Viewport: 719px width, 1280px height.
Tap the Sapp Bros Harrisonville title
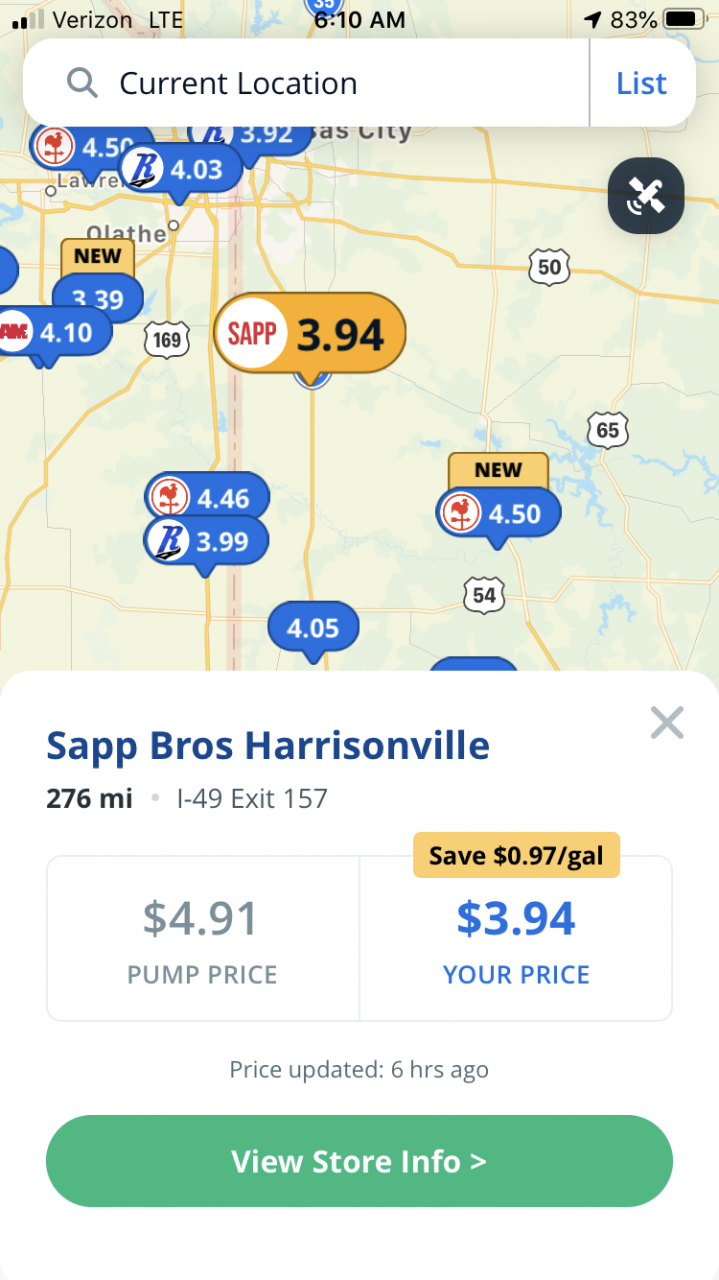pyautogui.click(x=268, y=745)
